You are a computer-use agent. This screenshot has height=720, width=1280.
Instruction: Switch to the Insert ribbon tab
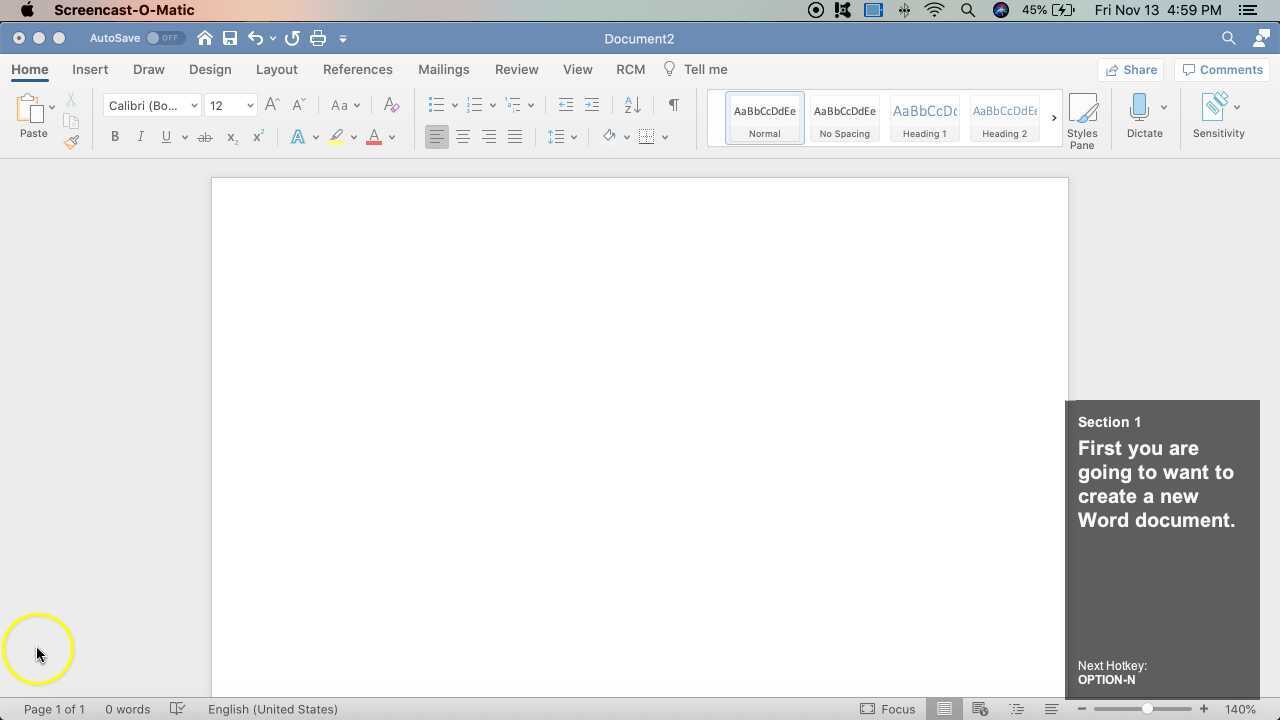[90, 69]
